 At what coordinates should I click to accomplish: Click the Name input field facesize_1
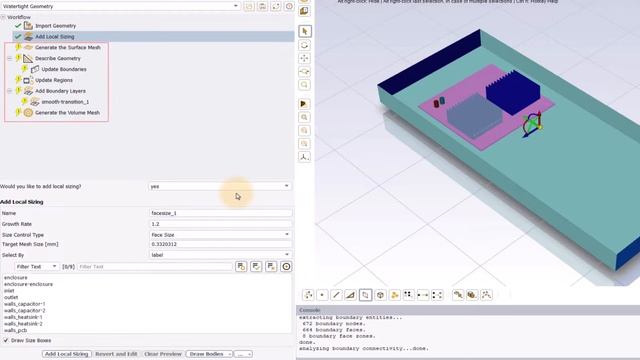(x=220, y=213)
